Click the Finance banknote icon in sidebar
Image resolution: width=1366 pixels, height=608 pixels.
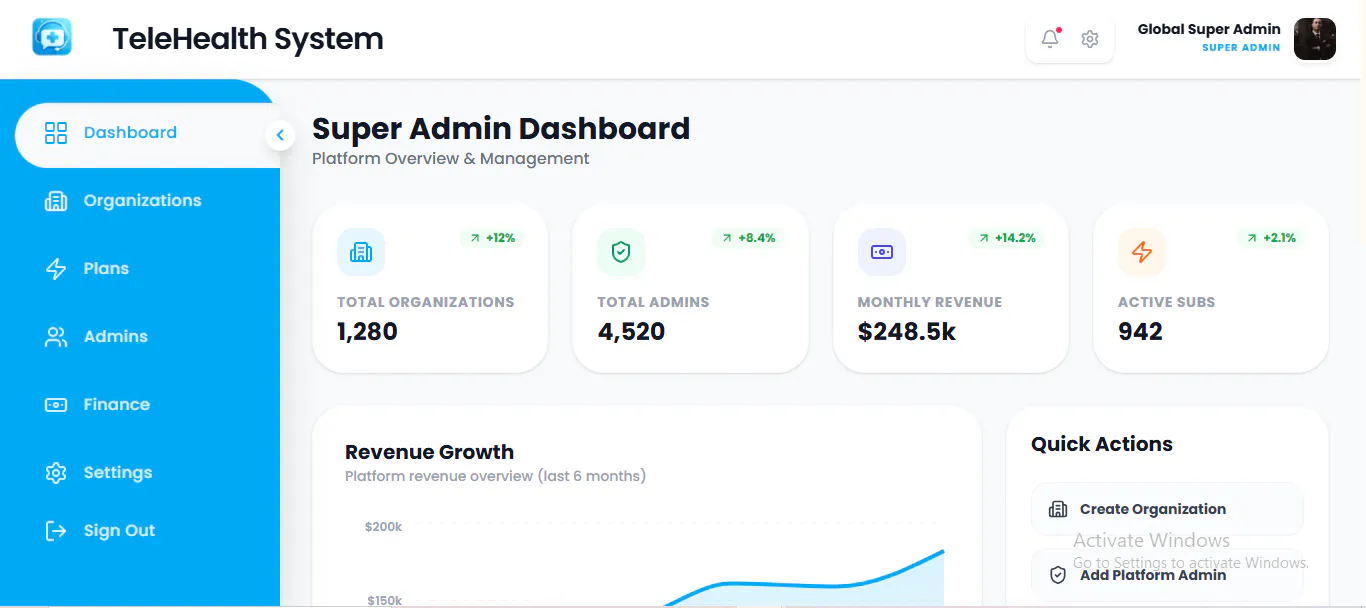56,405
